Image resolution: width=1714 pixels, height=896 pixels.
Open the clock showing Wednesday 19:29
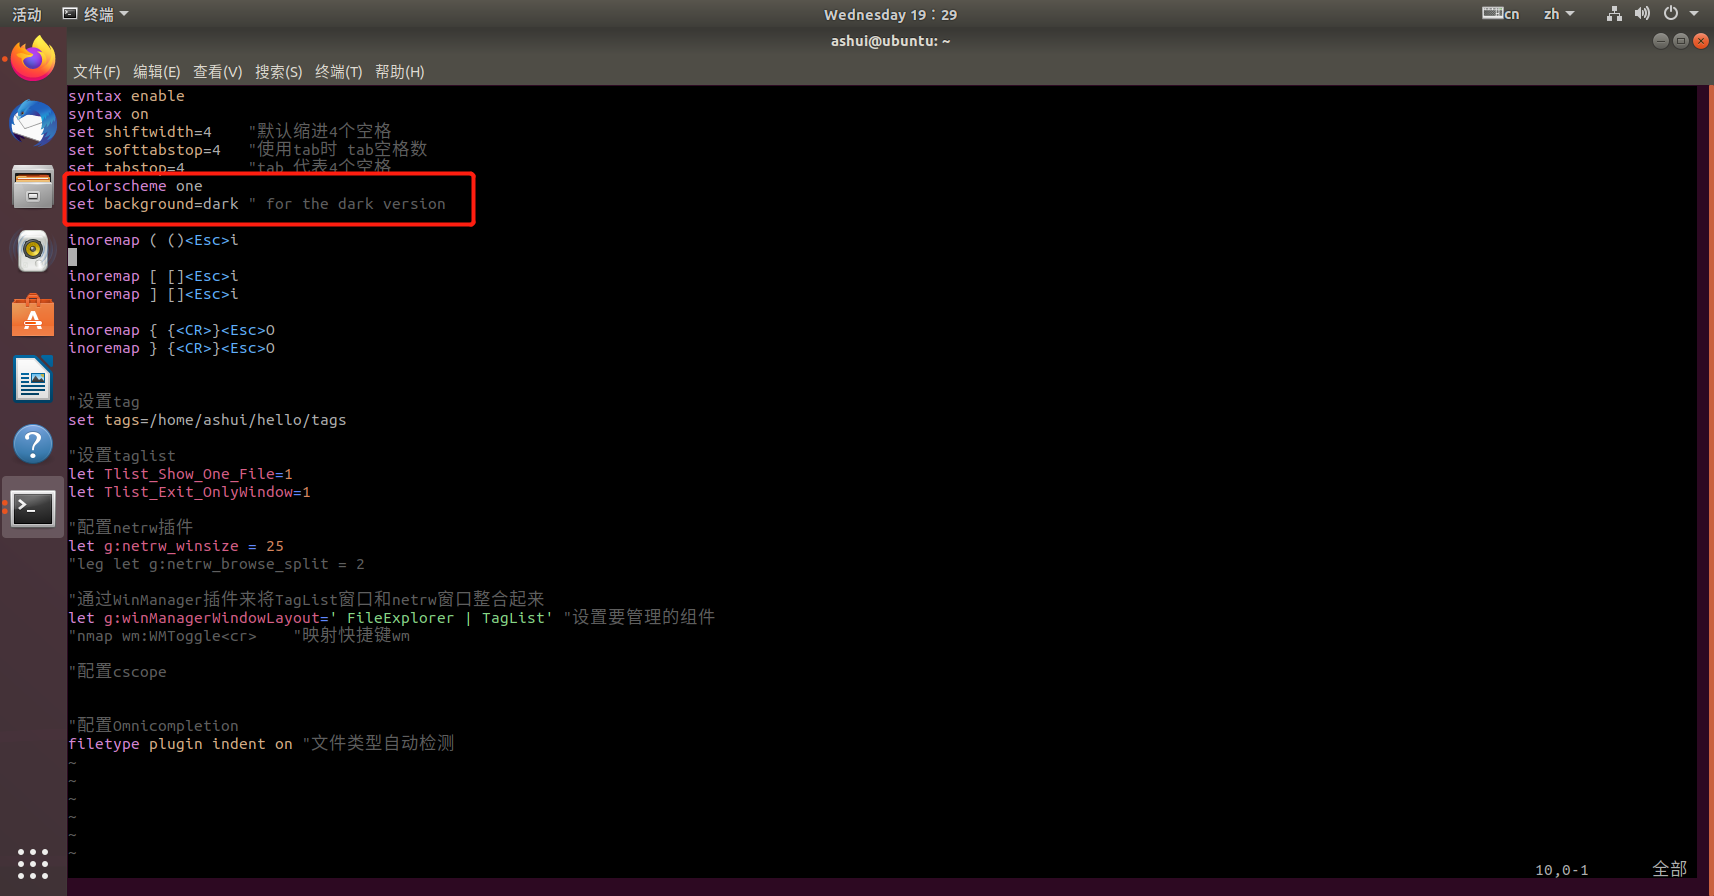(890, 14)
